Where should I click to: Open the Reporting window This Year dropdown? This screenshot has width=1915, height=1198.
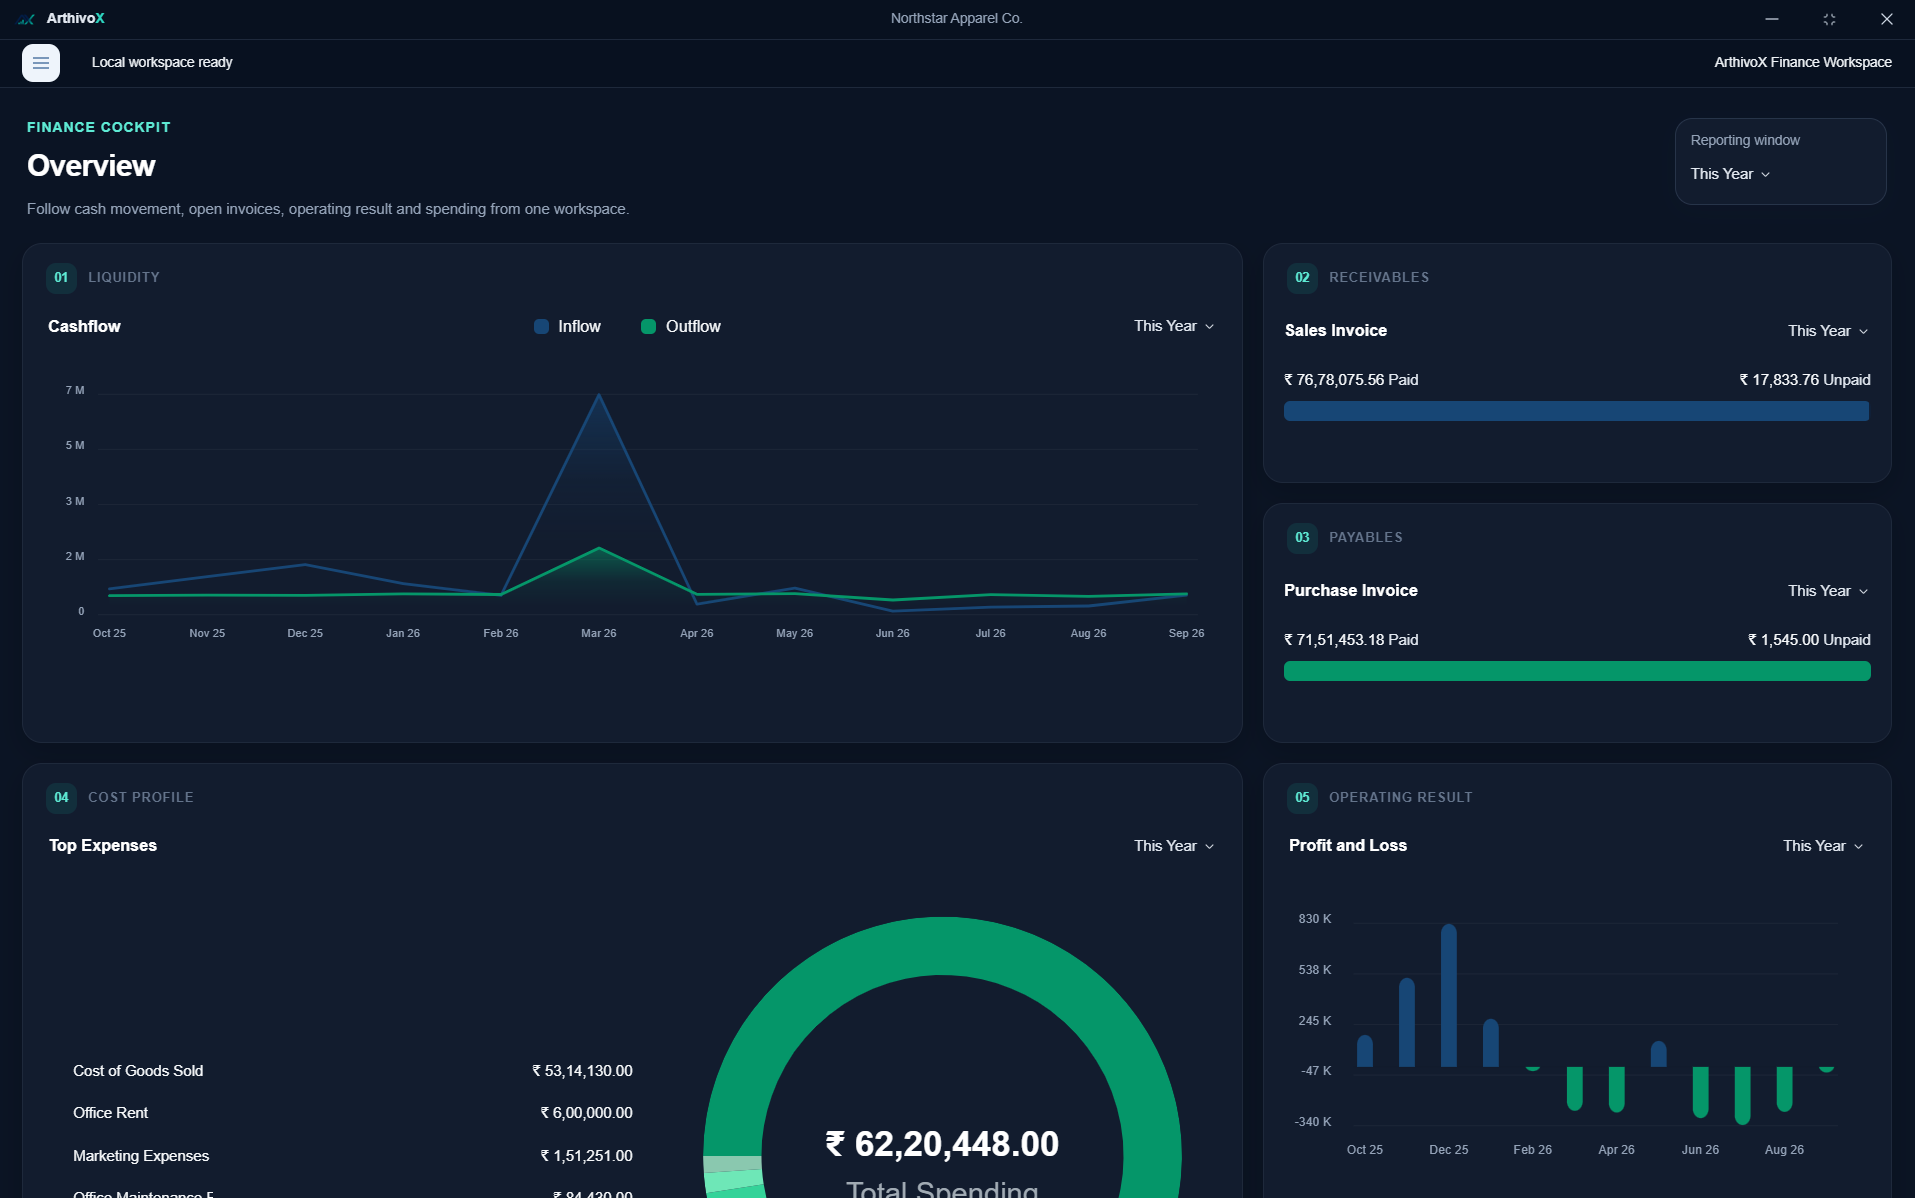(x=1730, y=174)
